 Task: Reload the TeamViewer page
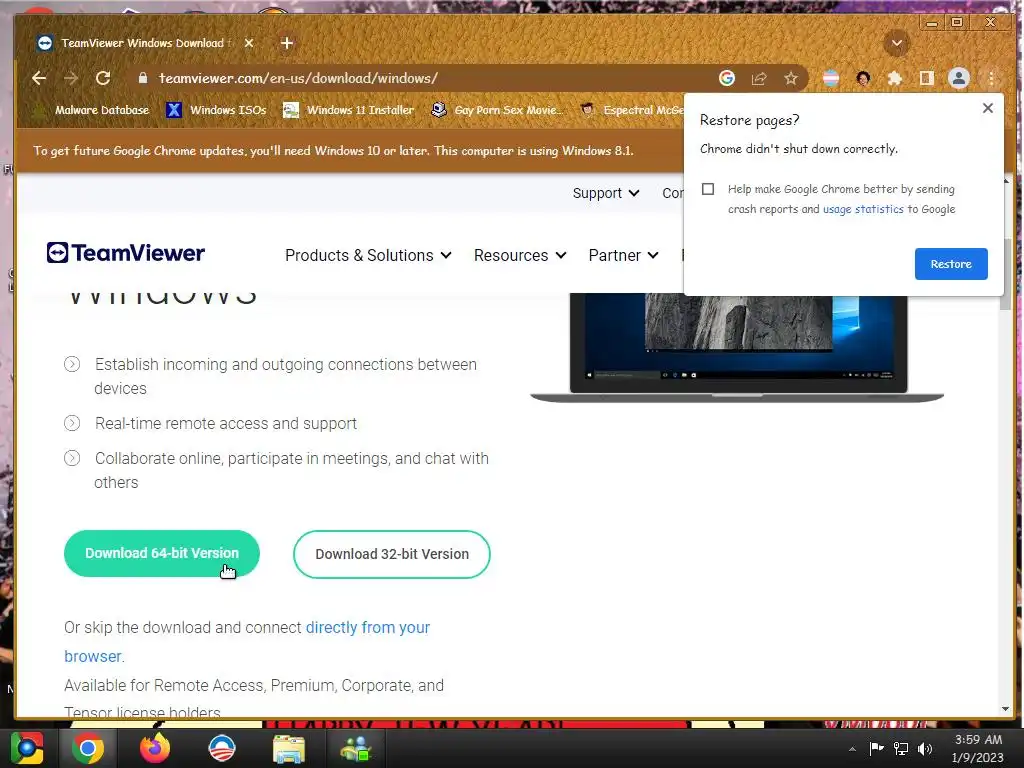coord(103,78)
